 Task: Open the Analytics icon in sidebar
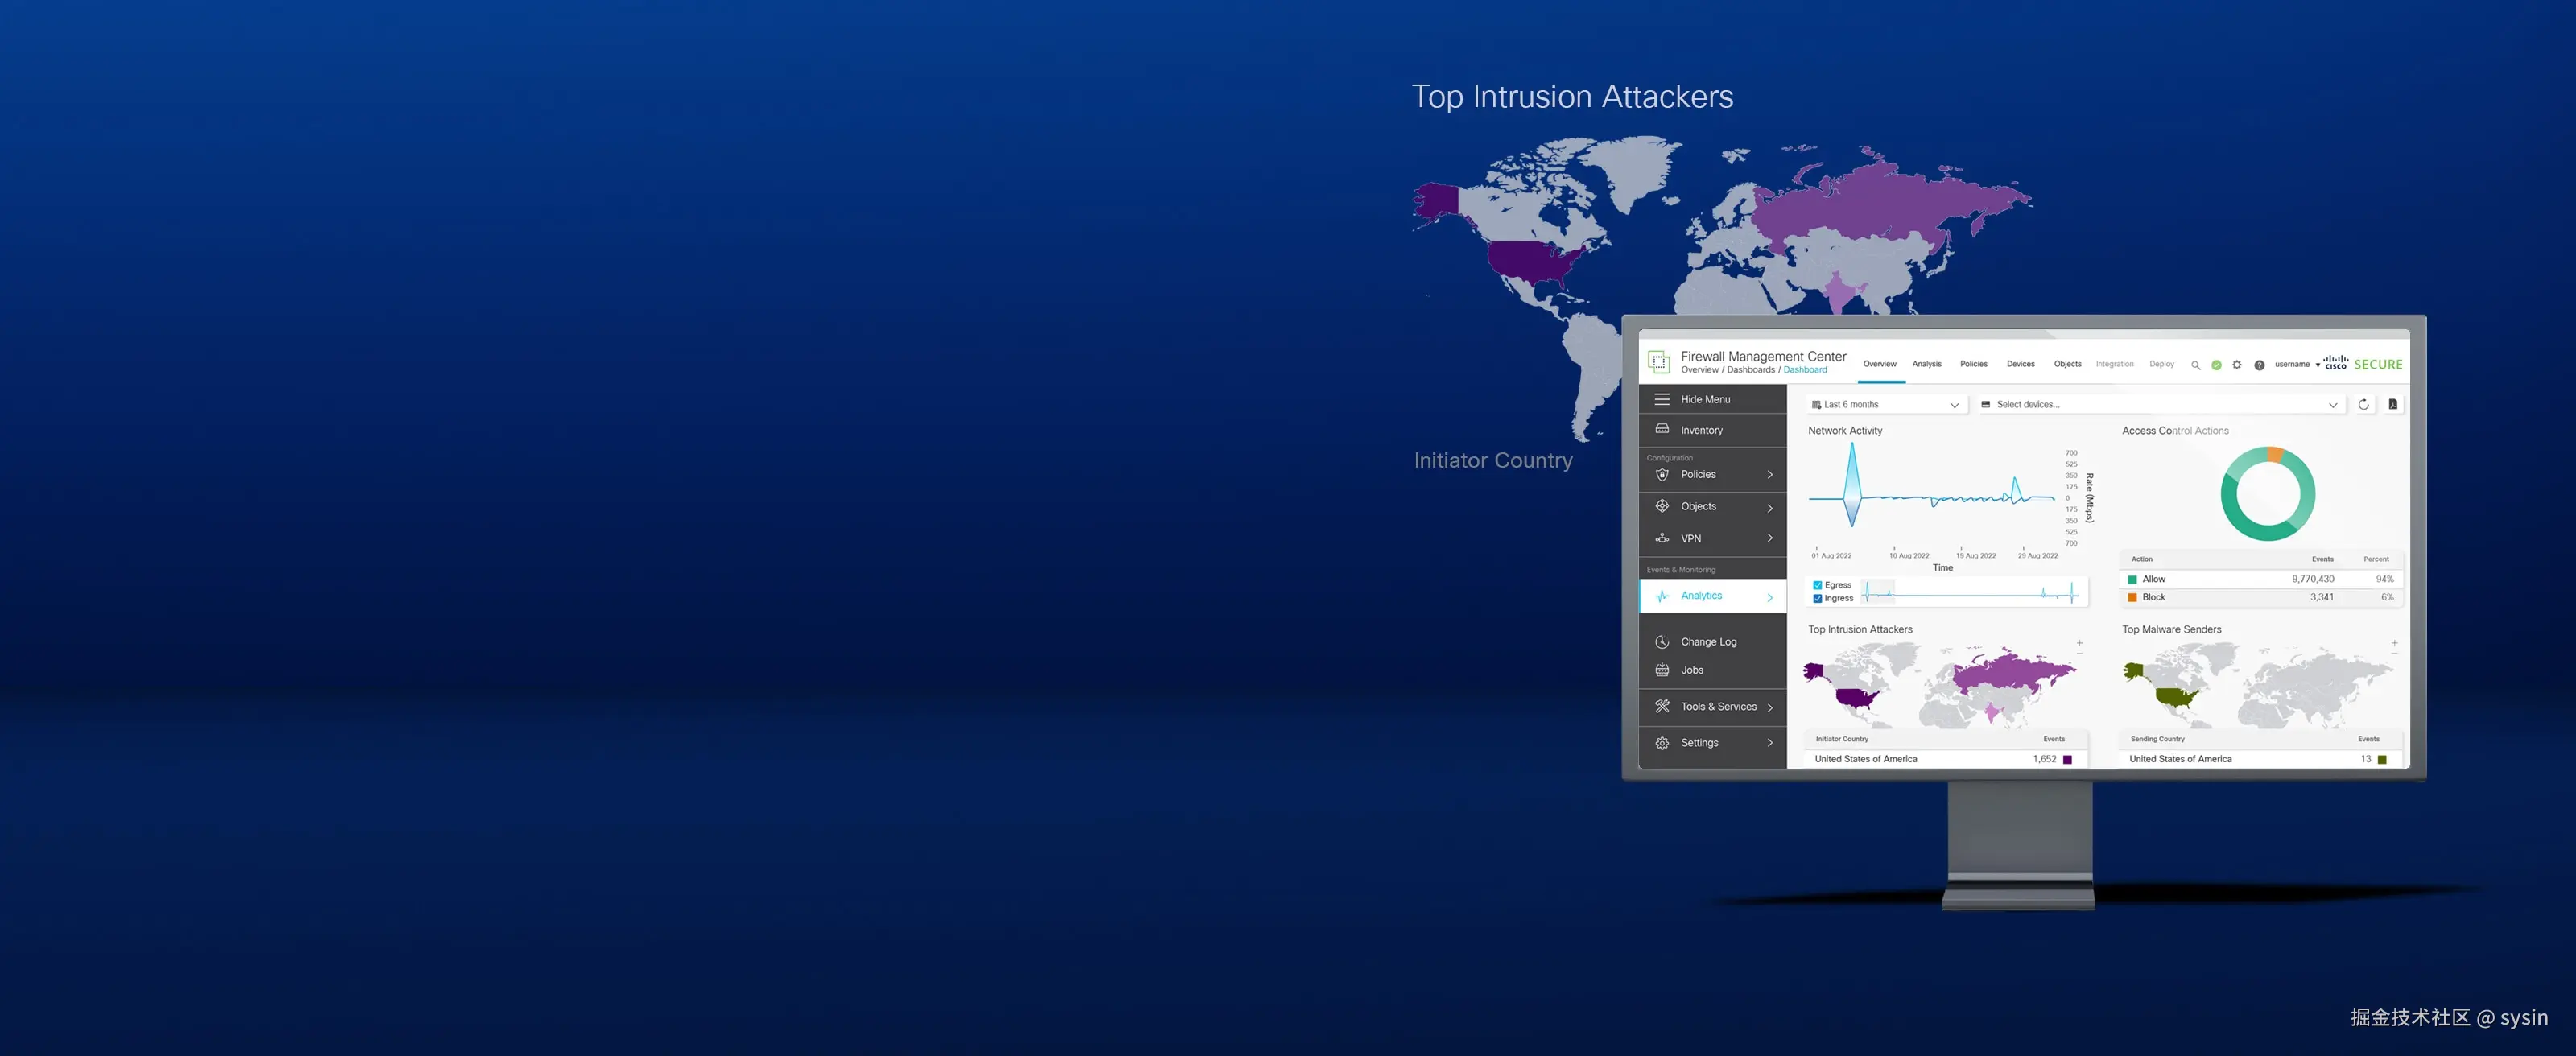coord(1662,596)
